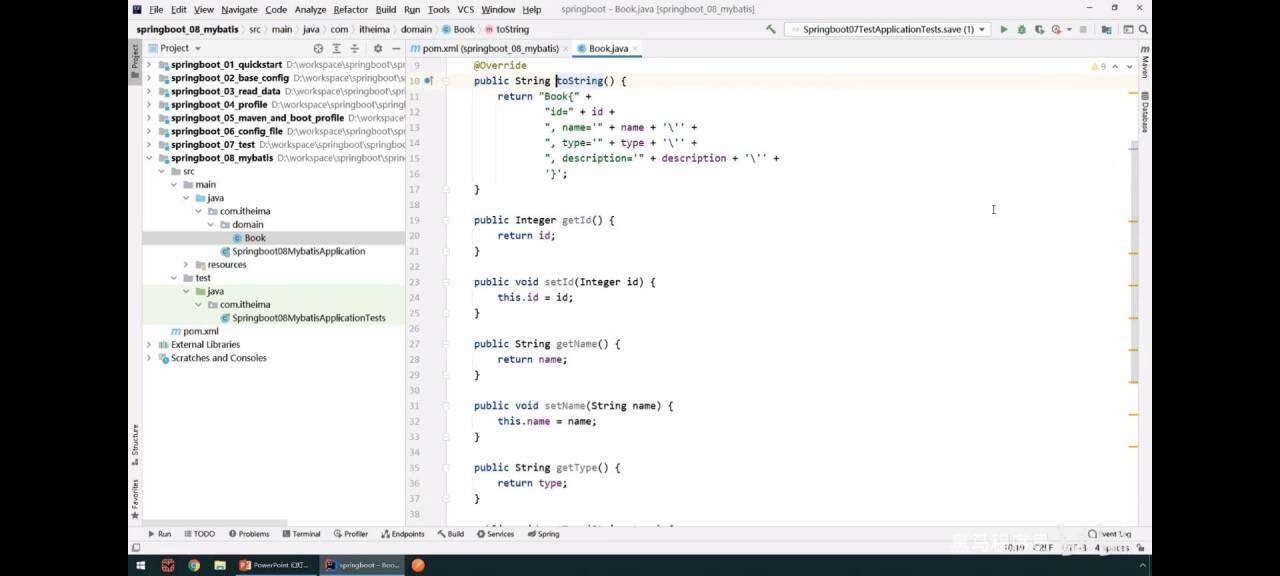The width and height of the screenshot is (1280, 576).
Task: Open the Structure tool window on the left edge
Action: (x=135, y=446)
